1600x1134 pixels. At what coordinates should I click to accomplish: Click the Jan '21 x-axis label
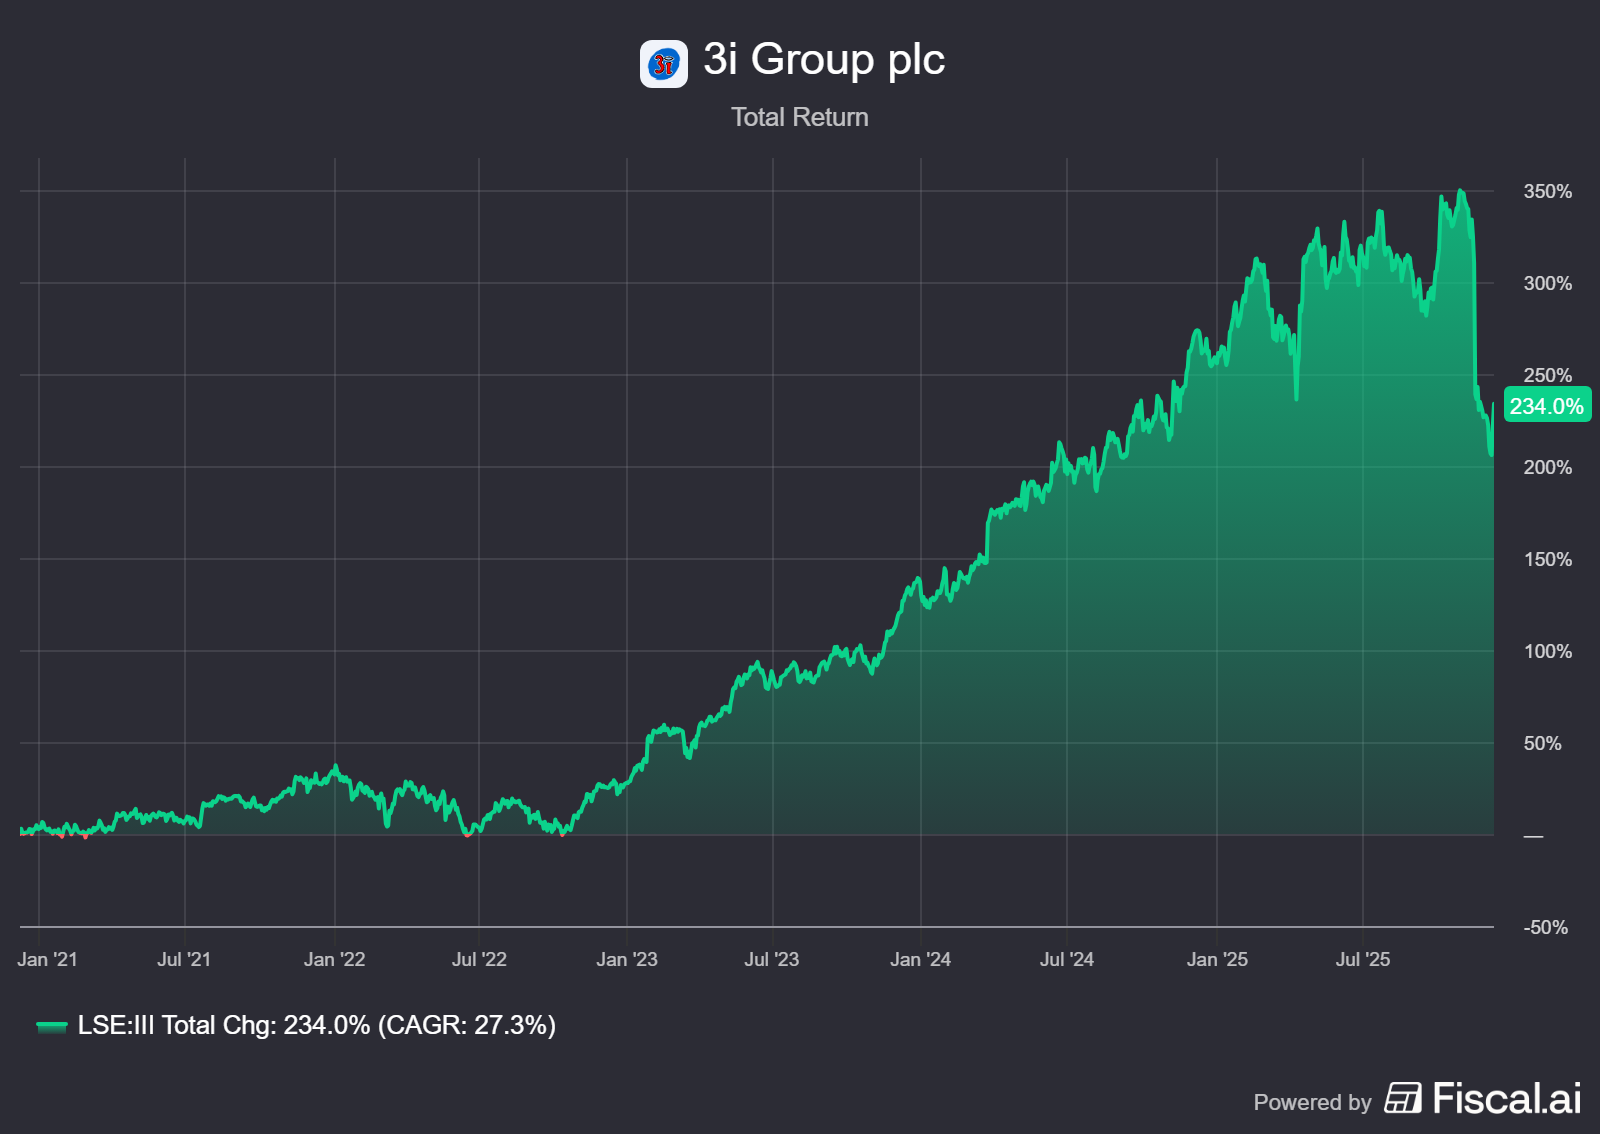47,959
